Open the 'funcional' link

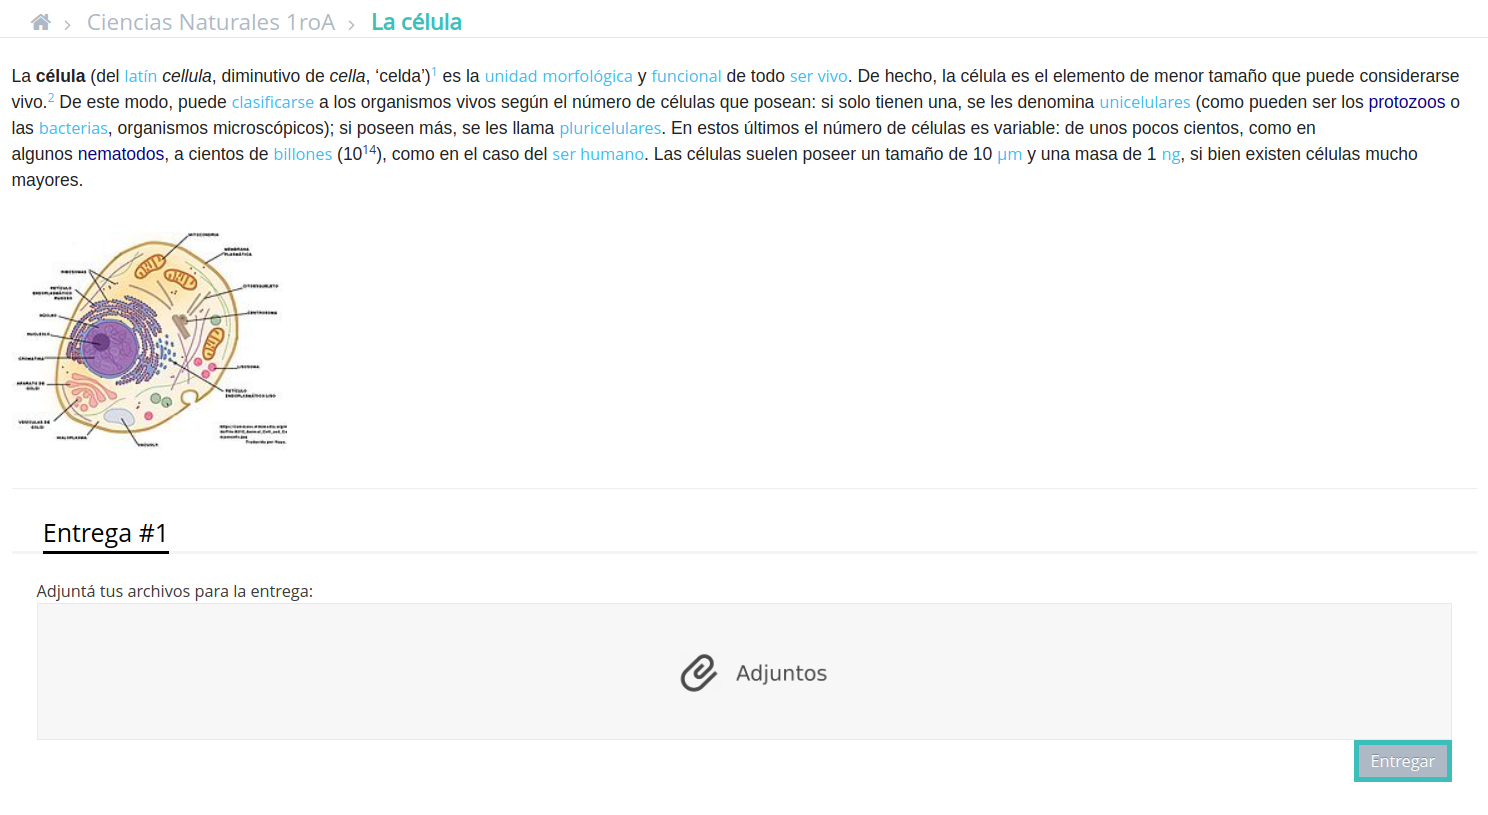click(x=686, y=76)
